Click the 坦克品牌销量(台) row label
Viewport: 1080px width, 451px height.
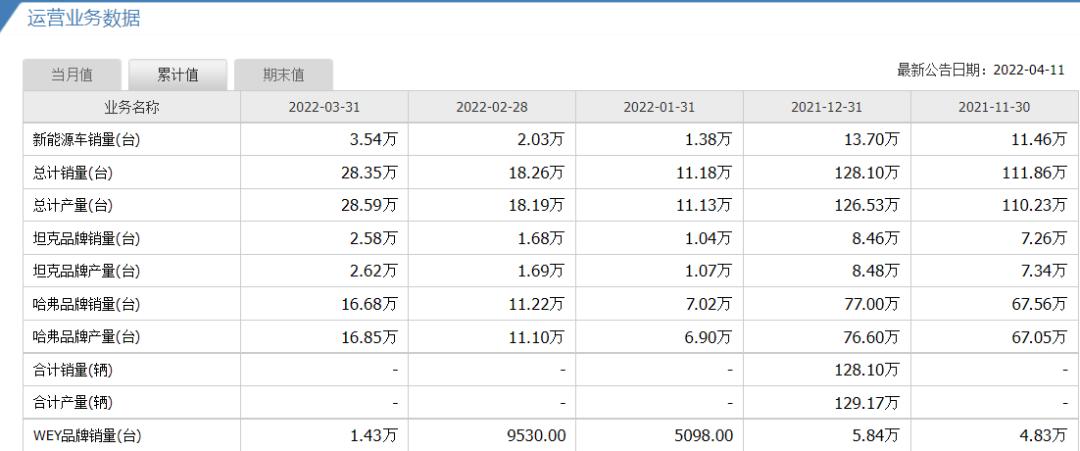[86, 239]
